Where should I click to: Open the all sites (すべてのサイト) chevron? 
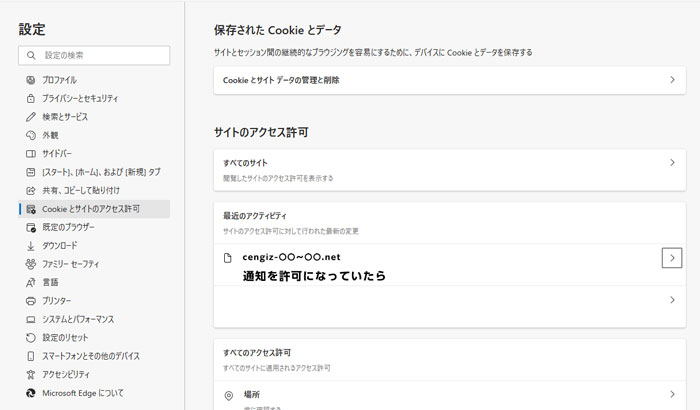pos(672,163)
